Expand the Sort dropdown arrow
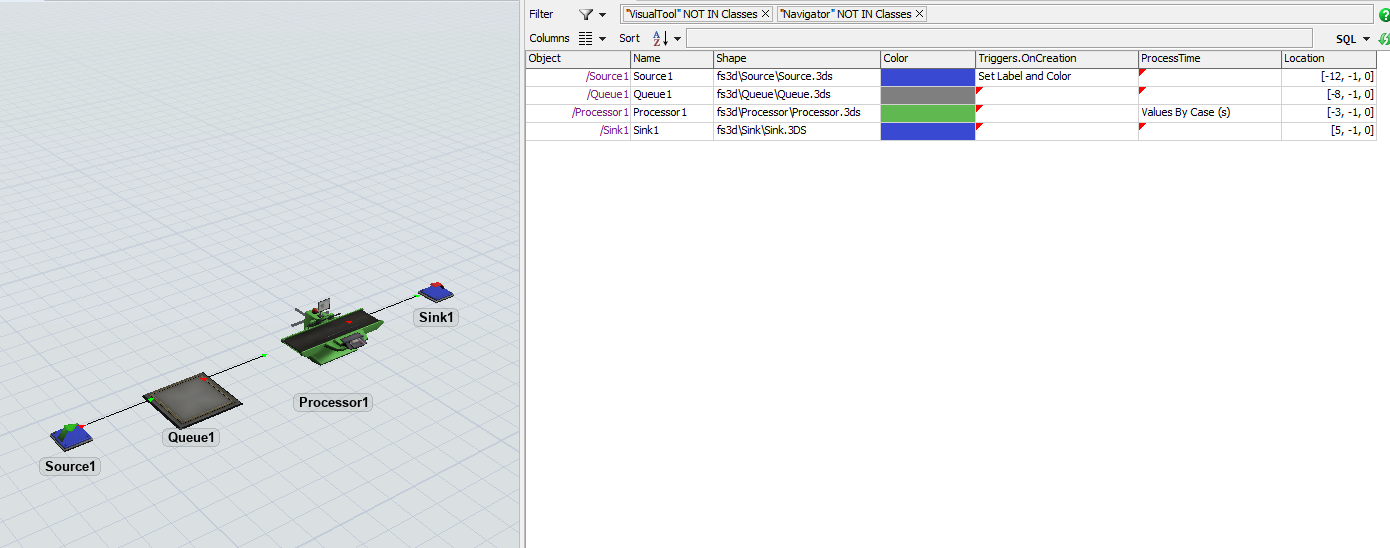The height and width of the screenshot is (548, 1390). [677, 39]
